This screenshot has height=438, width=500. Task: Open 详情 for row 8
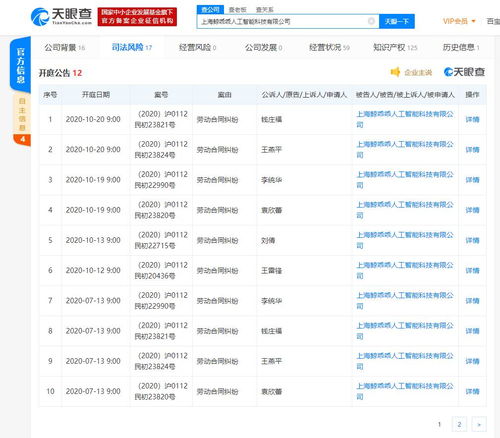[472, 331]
